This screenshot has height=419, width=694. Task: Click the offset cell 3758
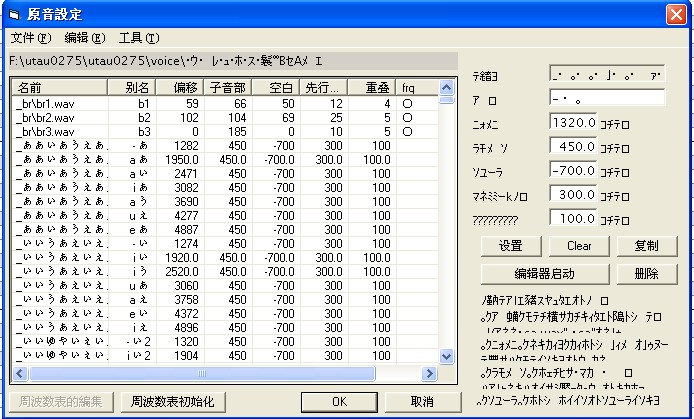[186, 300]
